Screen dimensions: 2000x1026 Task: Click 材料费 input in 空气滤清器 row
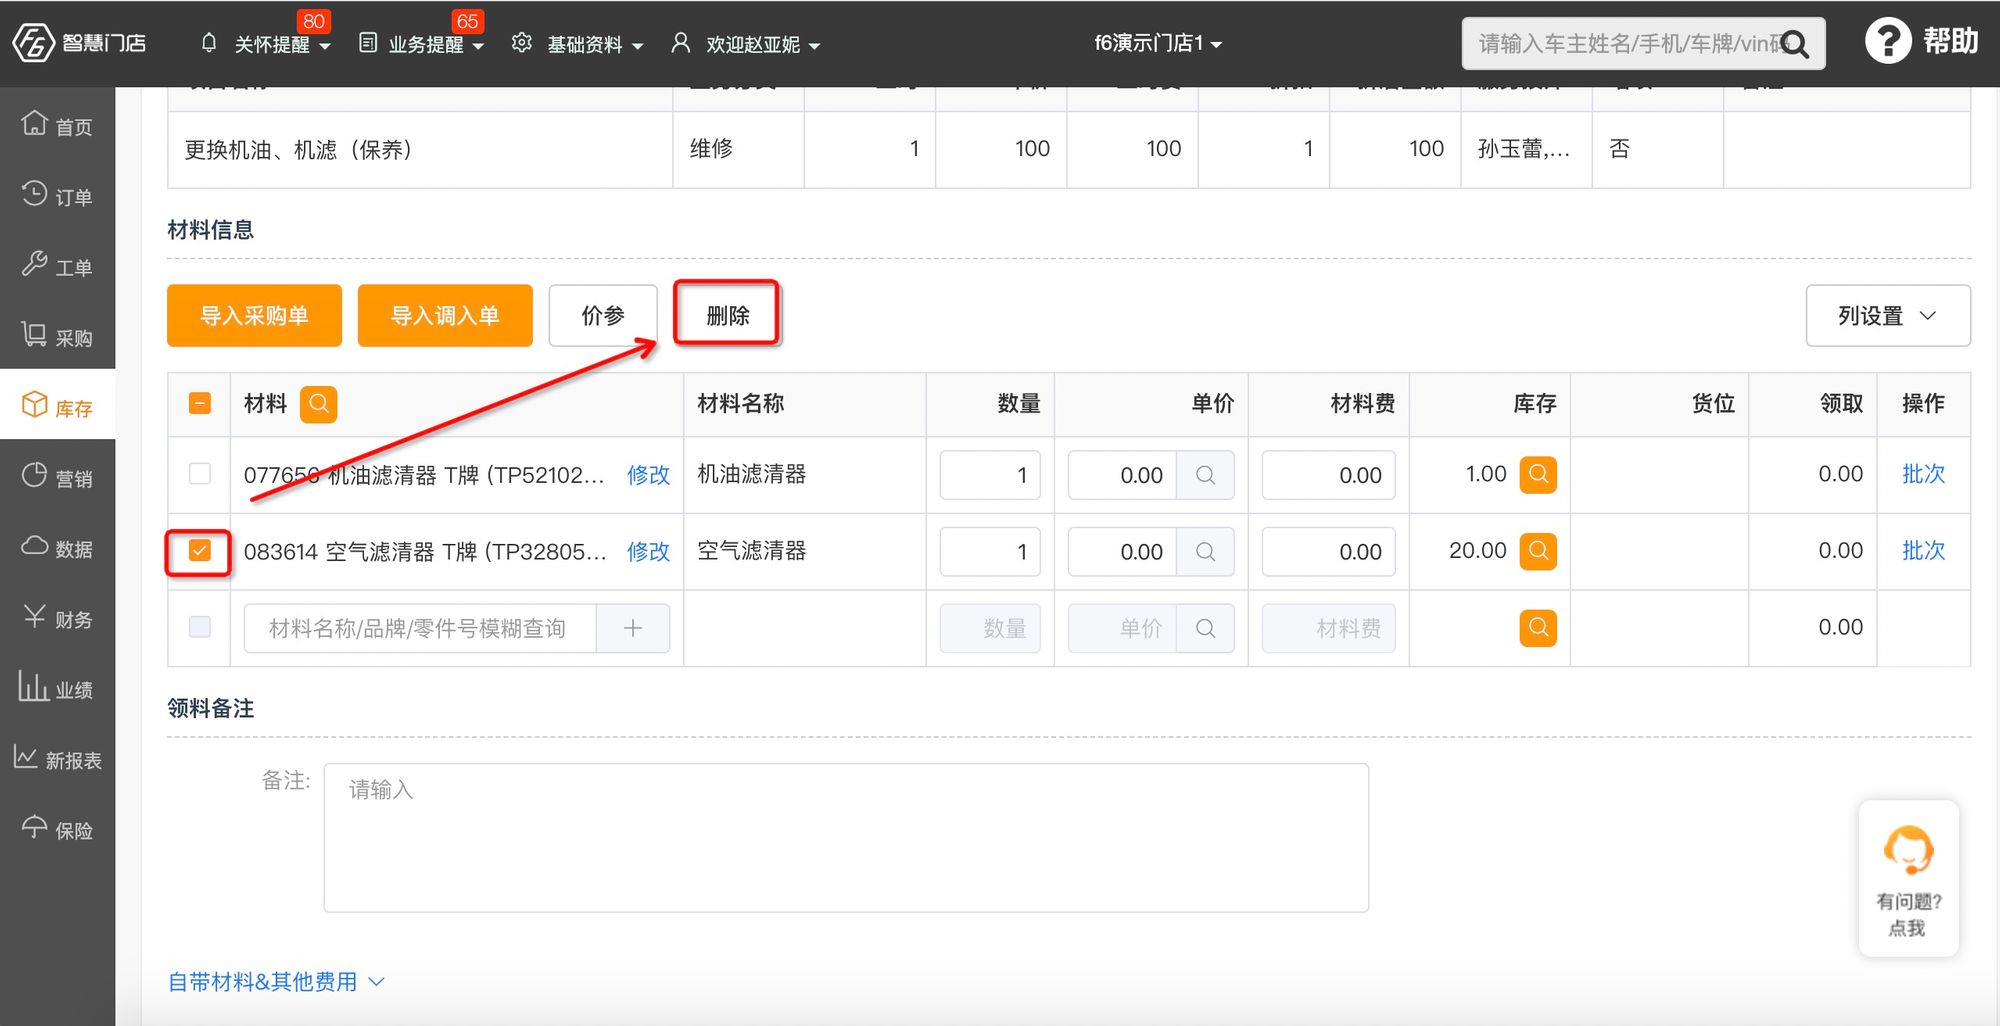(x=1328, y=552)
